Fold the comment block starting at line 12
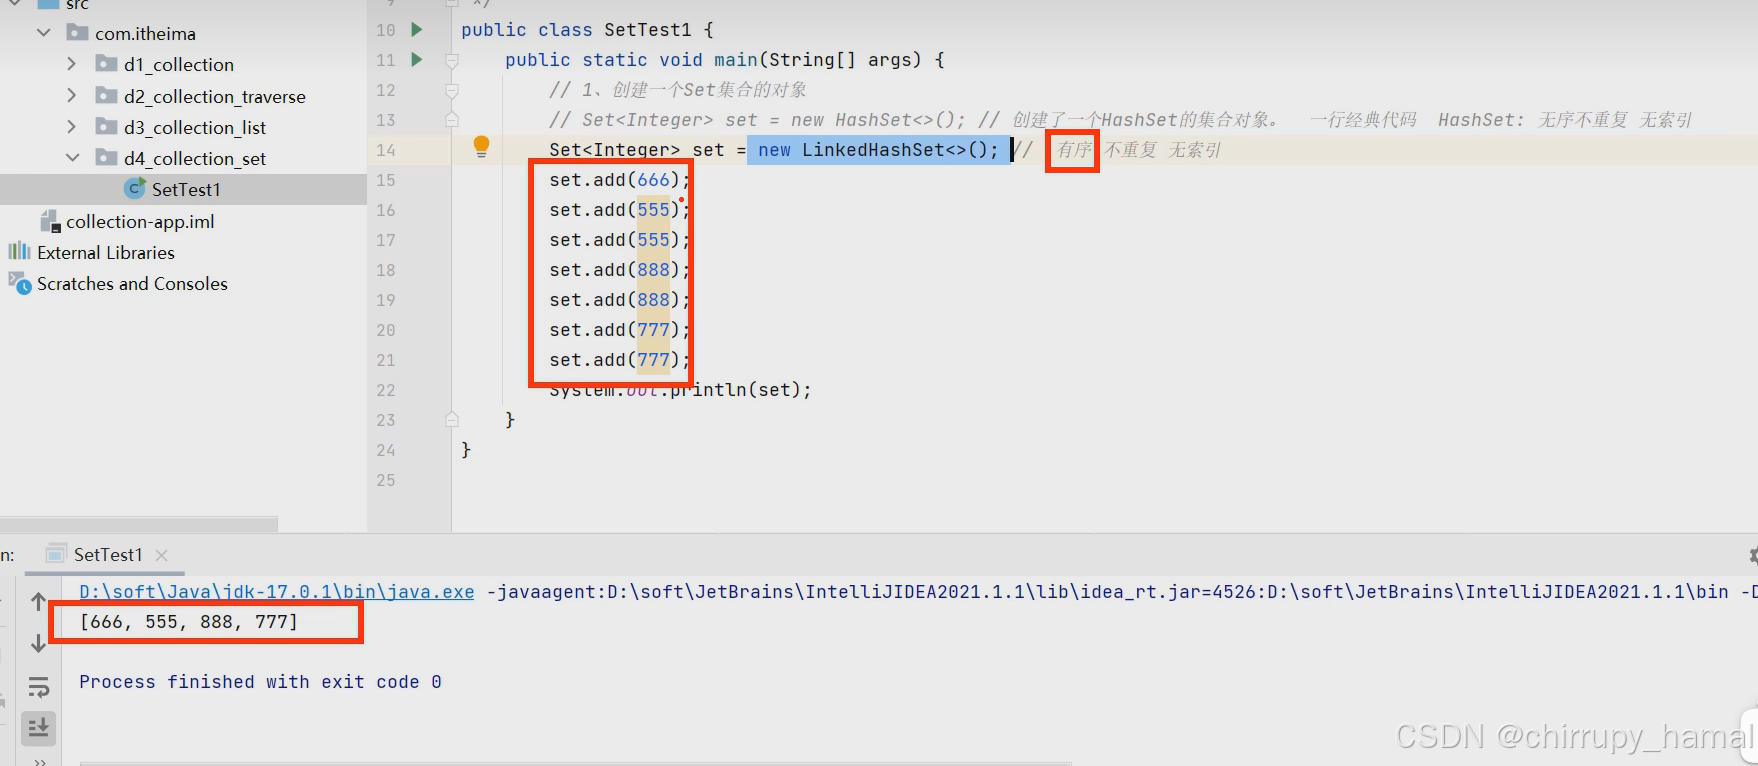 tap(452, 91)
